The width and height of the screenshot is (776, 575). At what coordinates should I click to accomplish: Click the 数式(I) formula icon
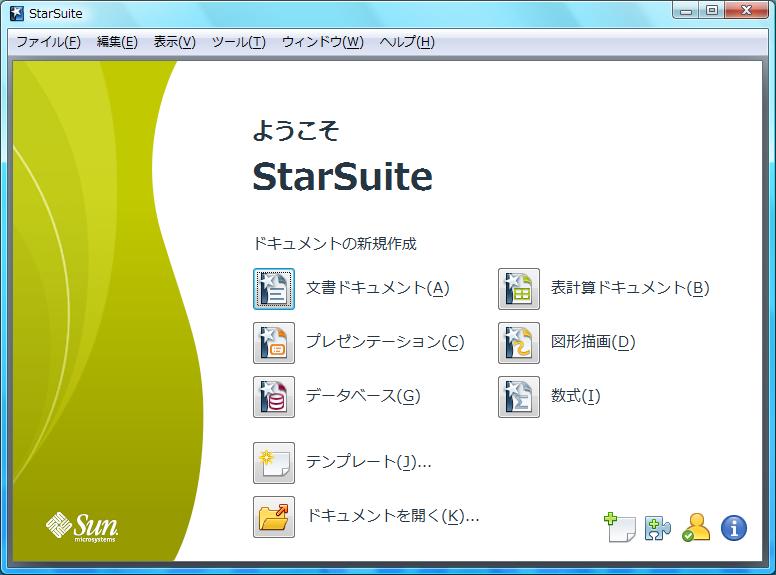(519, 397)
